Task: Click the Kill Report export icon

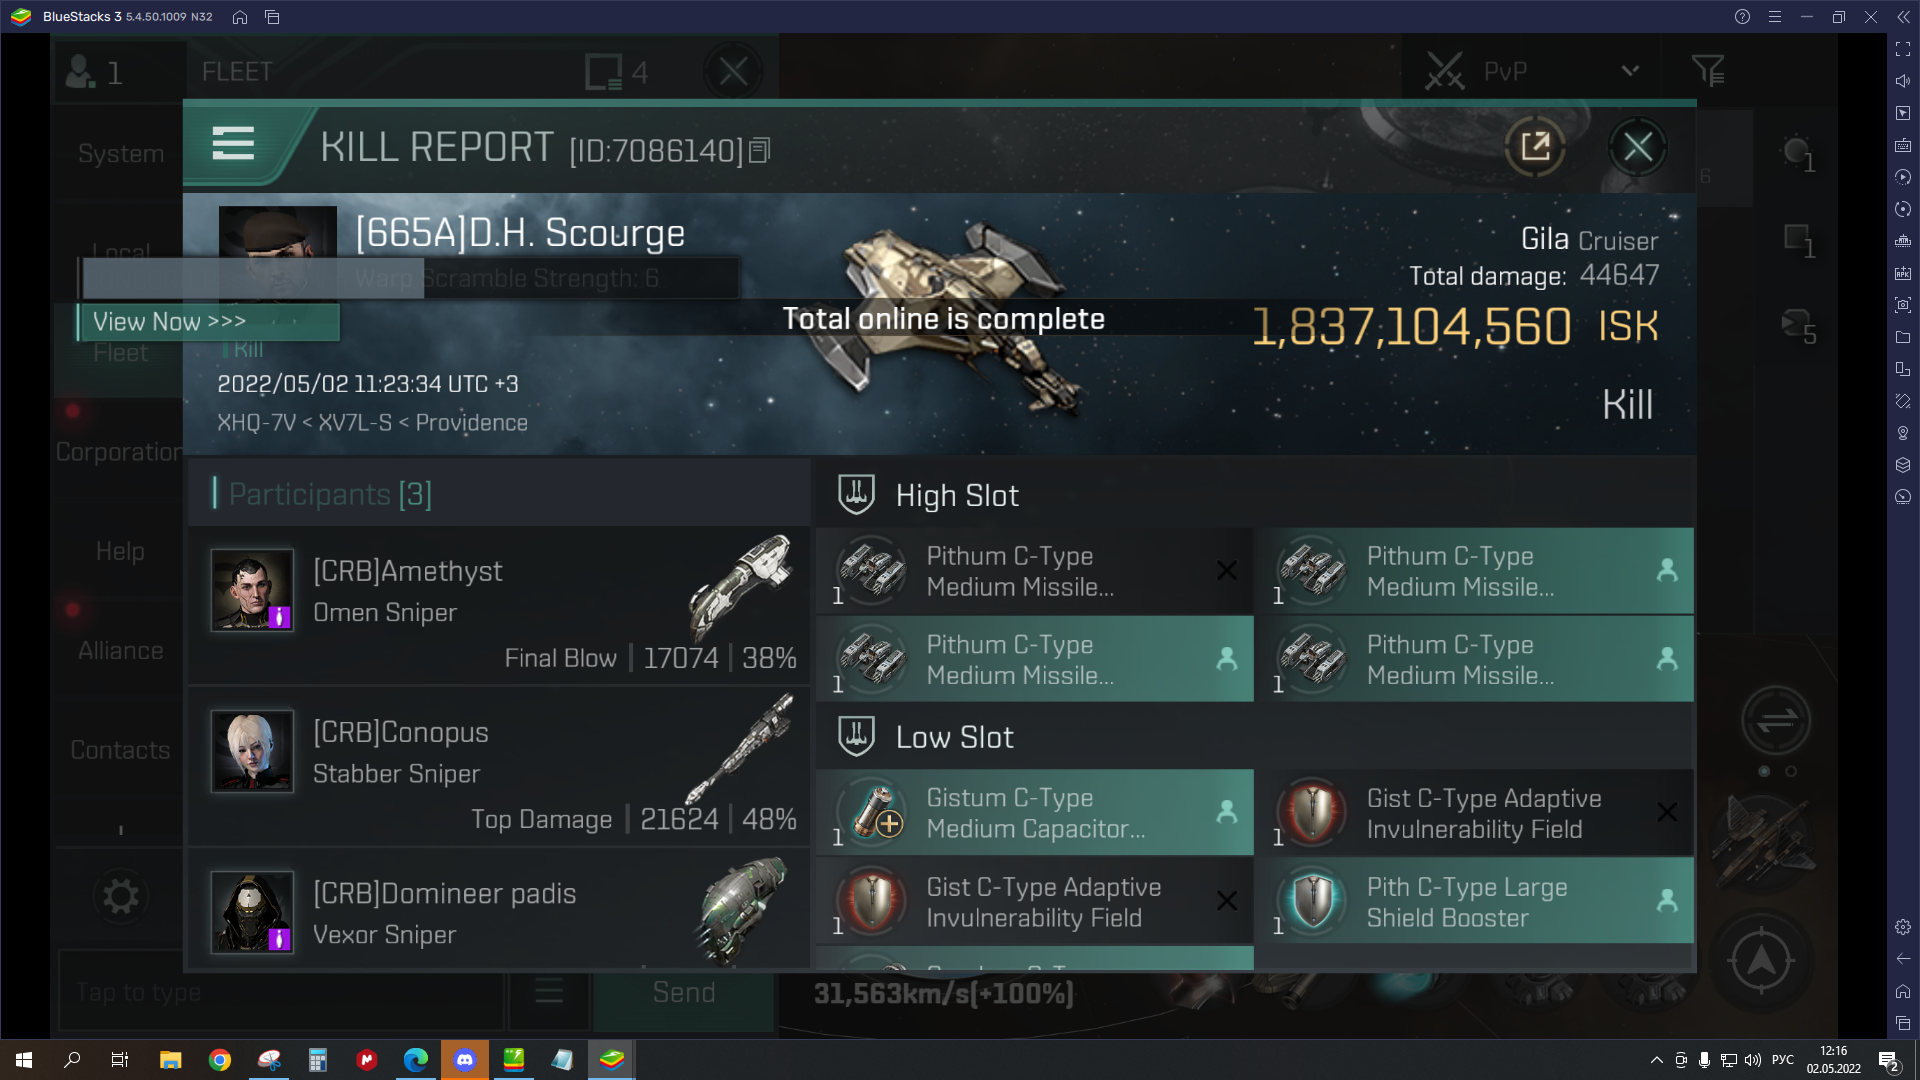Action: click(1534, 146)
